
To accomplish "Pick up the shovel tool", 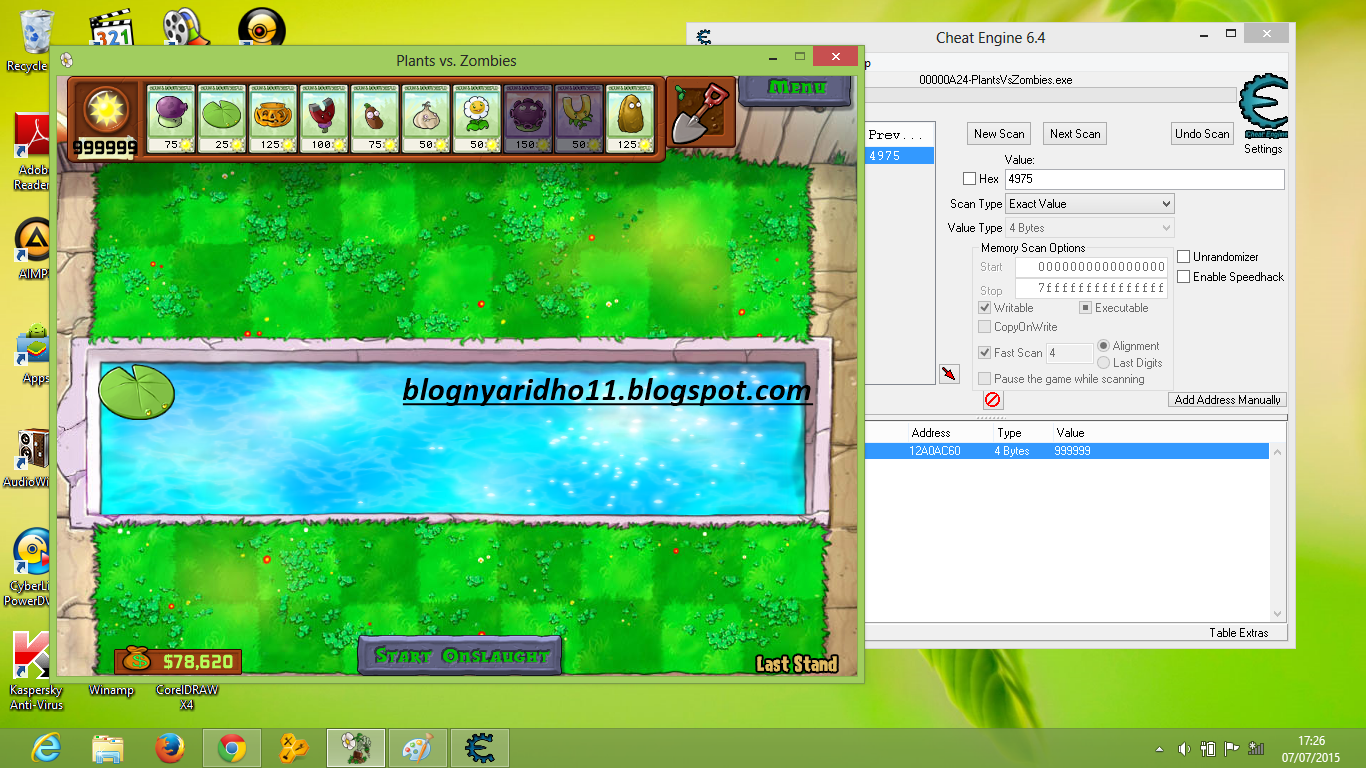I will [700, 112].
